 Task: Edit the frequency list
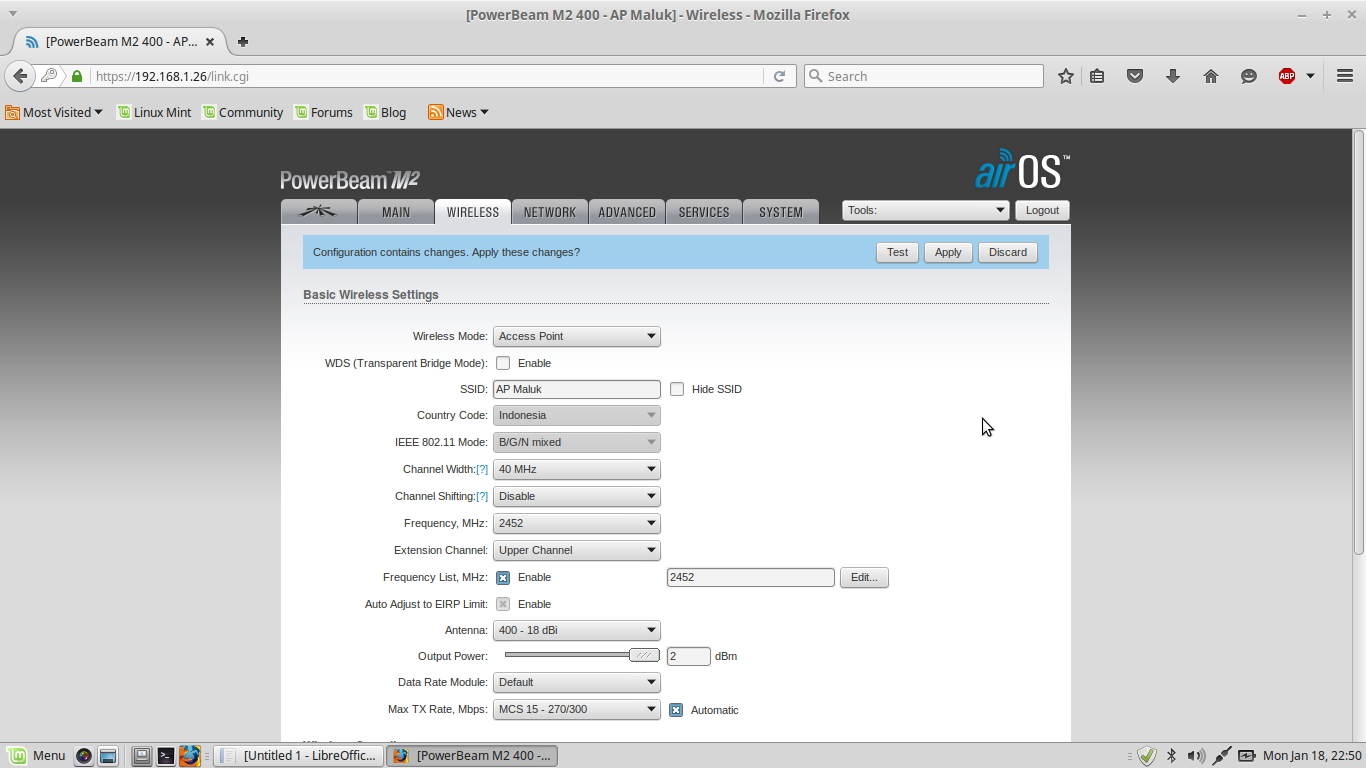(864, 577)
